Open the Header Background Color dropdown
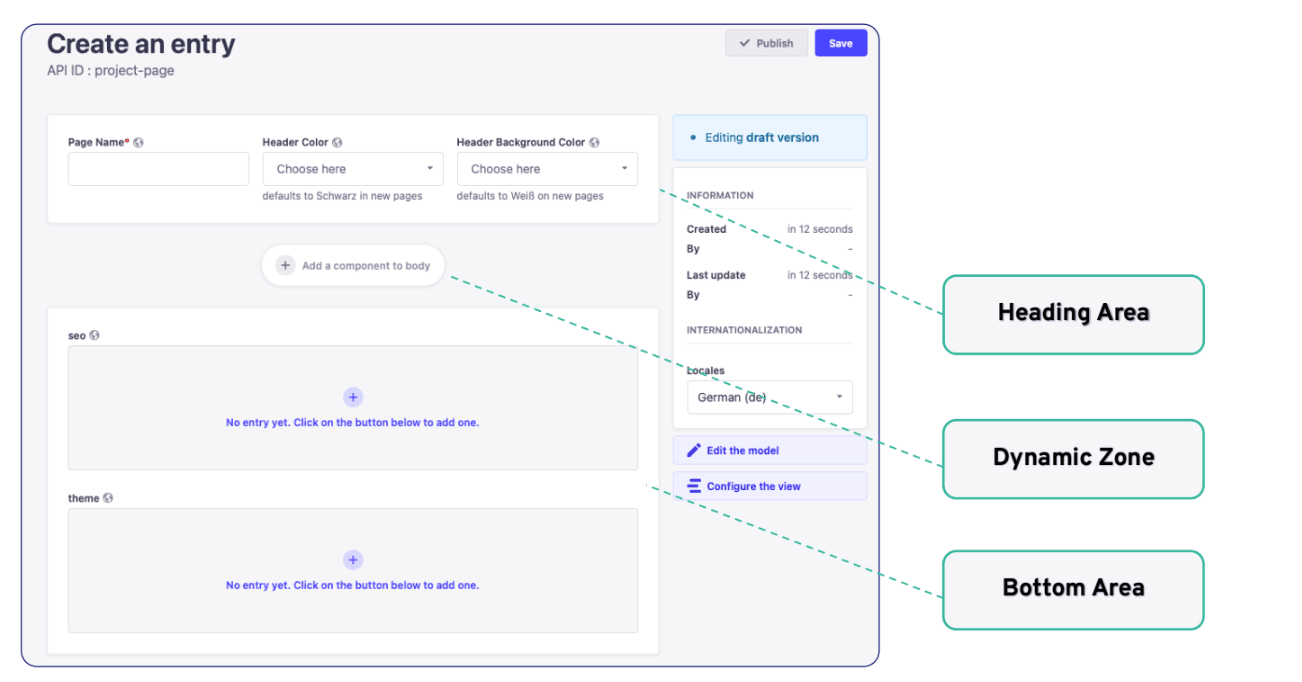Screen dimensions: 1302x682 (x=547, y=168)
